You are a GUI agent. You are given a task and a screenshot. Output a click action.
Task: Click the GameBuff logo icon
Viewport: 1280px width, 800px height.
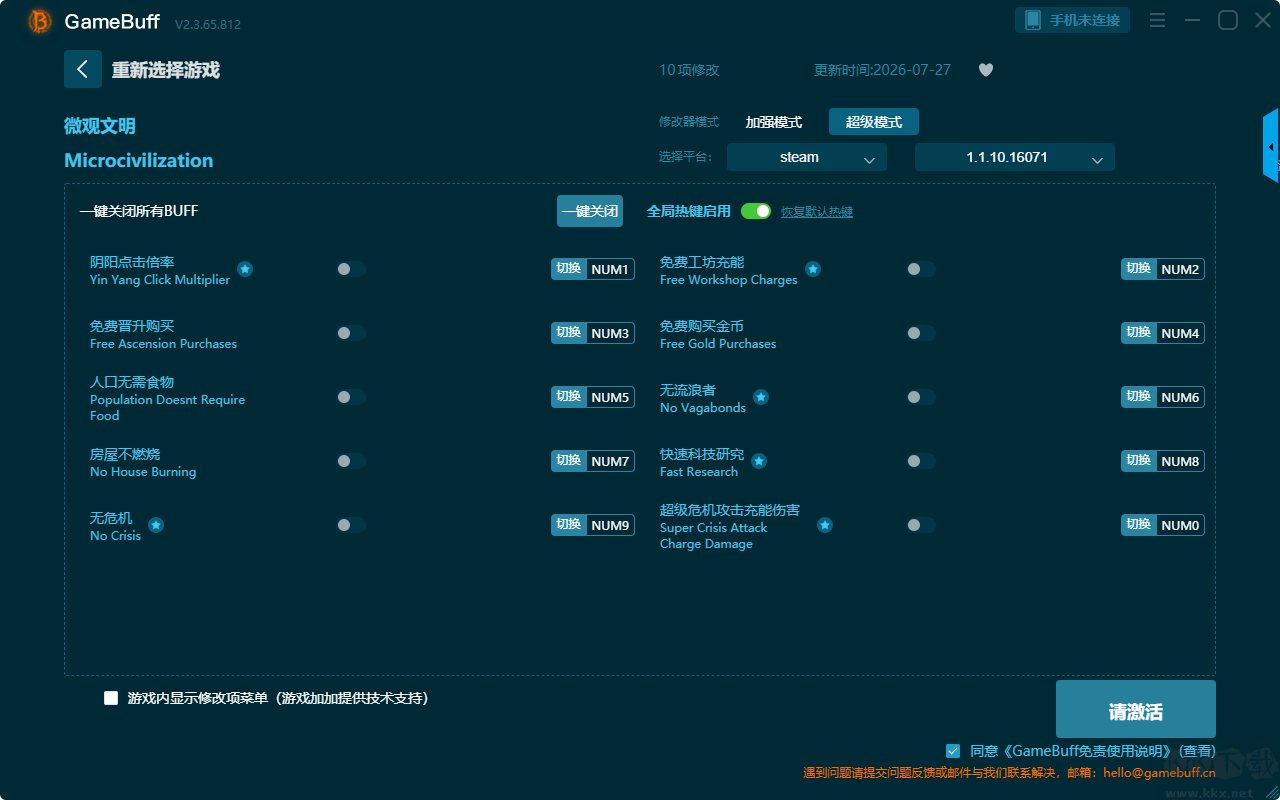tap(40, 21)
